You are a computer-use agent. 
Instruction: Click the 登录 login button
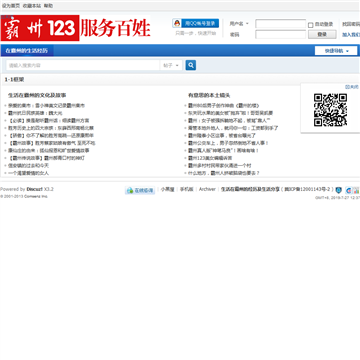(322, 34)
